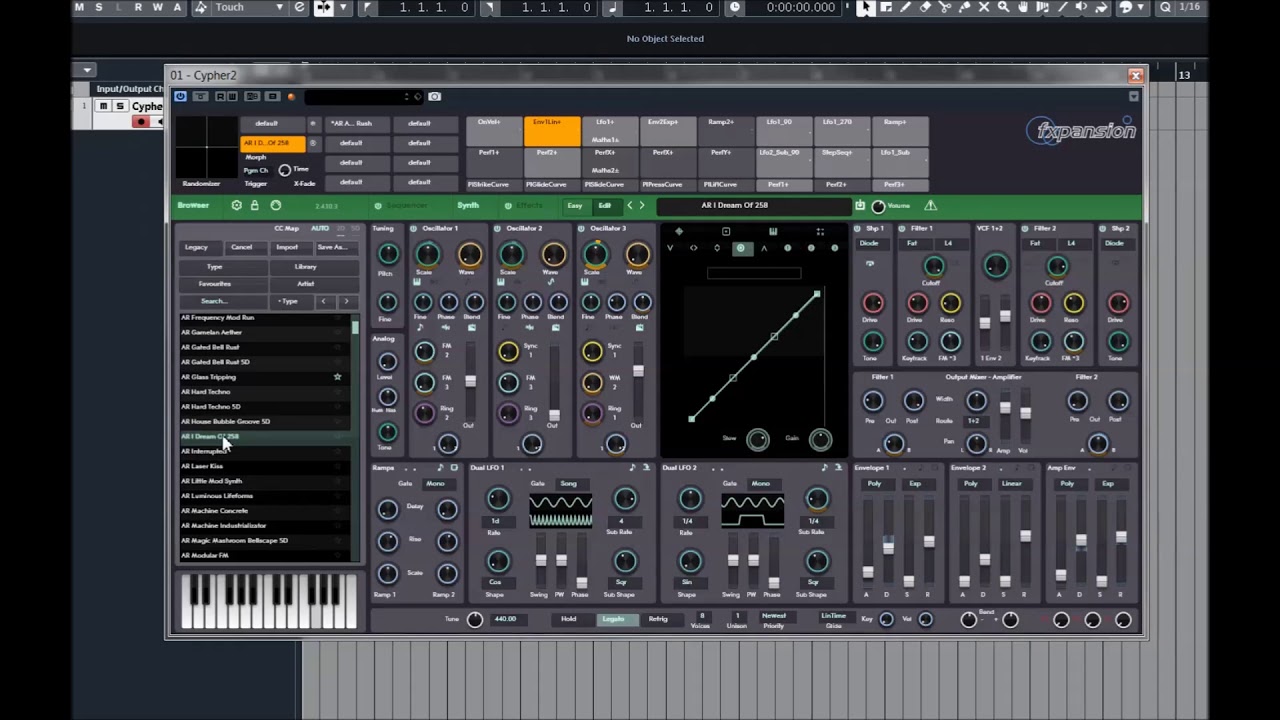Screen dimensions: 1280x720
Task: Toggle Oscillator 3 power button
Action: coord(581,229)
